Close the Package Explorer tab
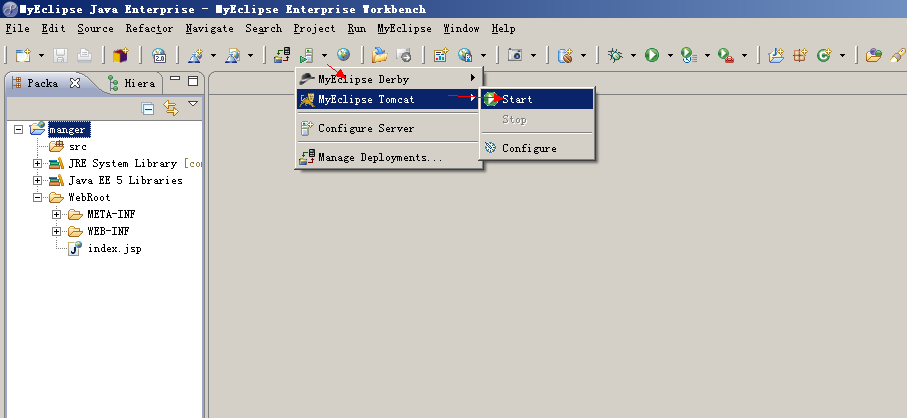This screenshot has height=418, width=907. coord(75,83)
